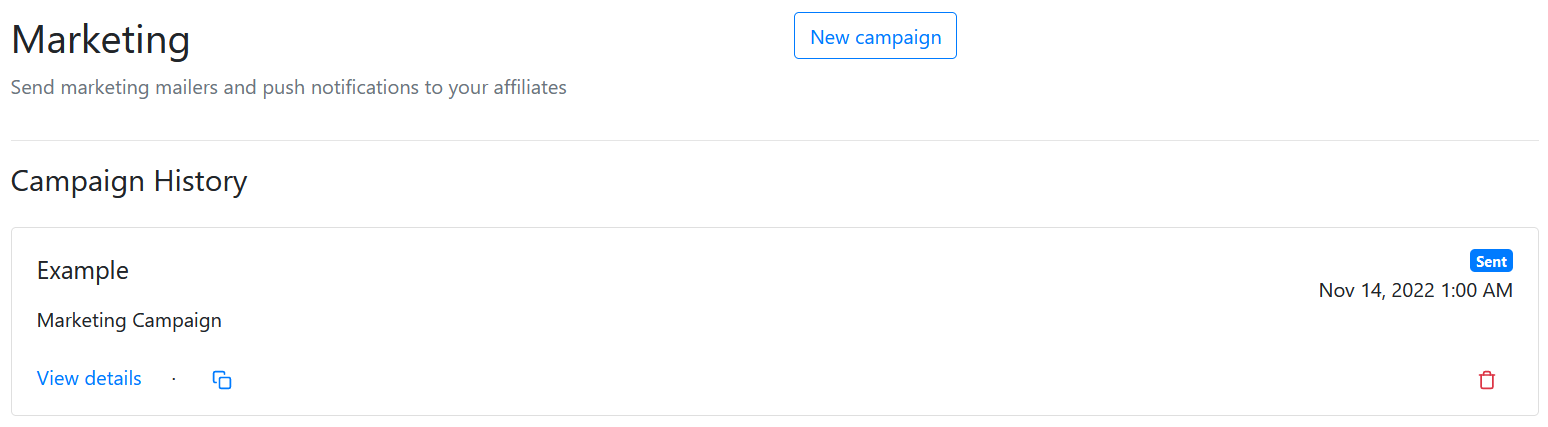Click the dot separator beside View details
The width and height of the screenshot is (1548, 427).
point(173,379)
